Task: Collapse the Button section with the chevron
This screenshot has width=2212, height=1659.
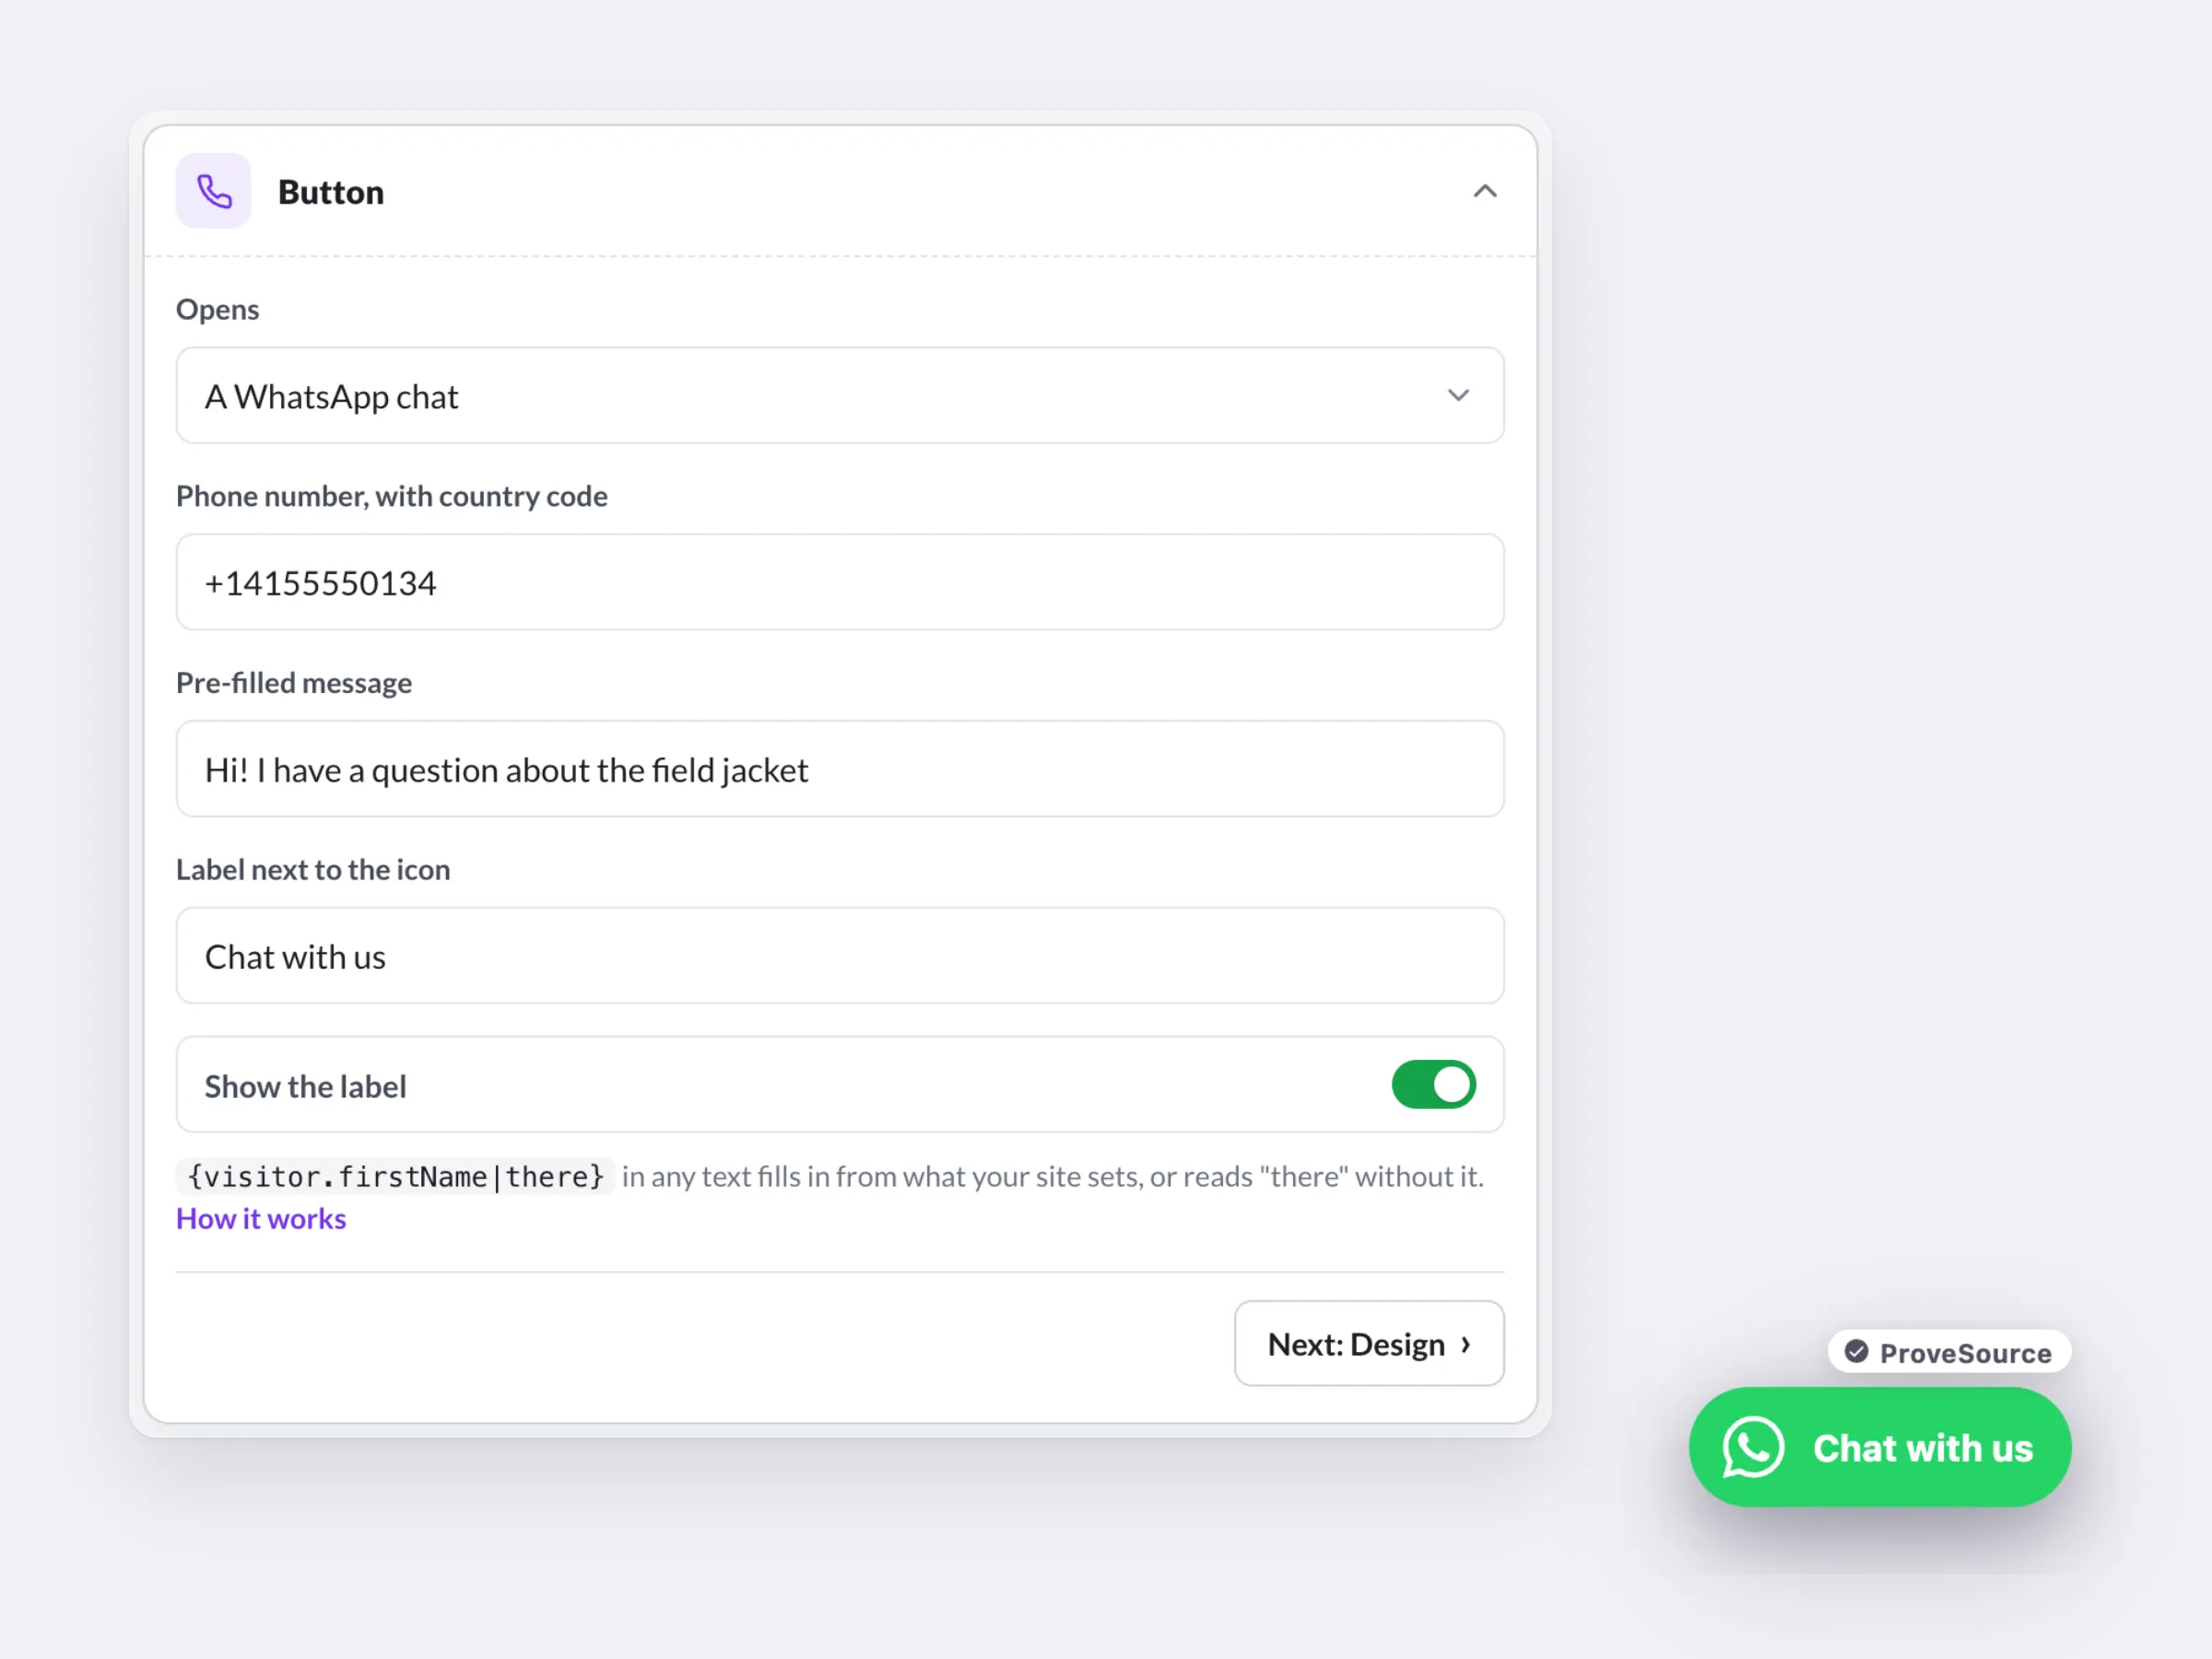Action: pyautogui.click(x=1484, y=191)
